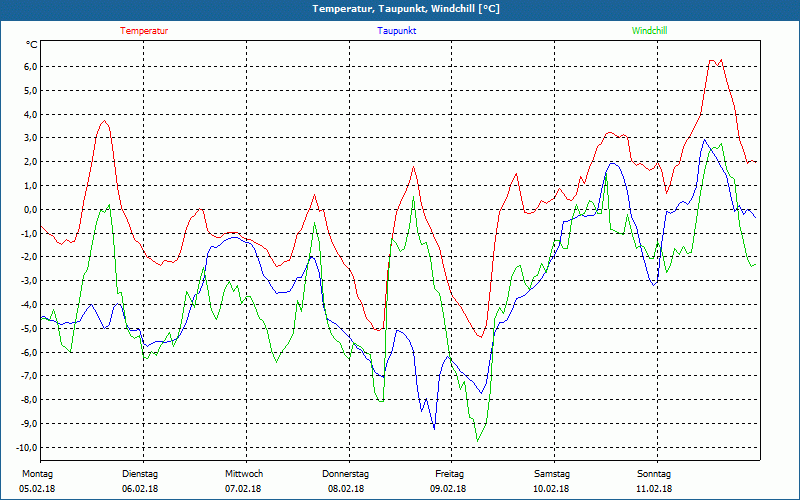800x500 pixels.
Task: Click the blue Taupunkt legend label
Action: point(396,31)
